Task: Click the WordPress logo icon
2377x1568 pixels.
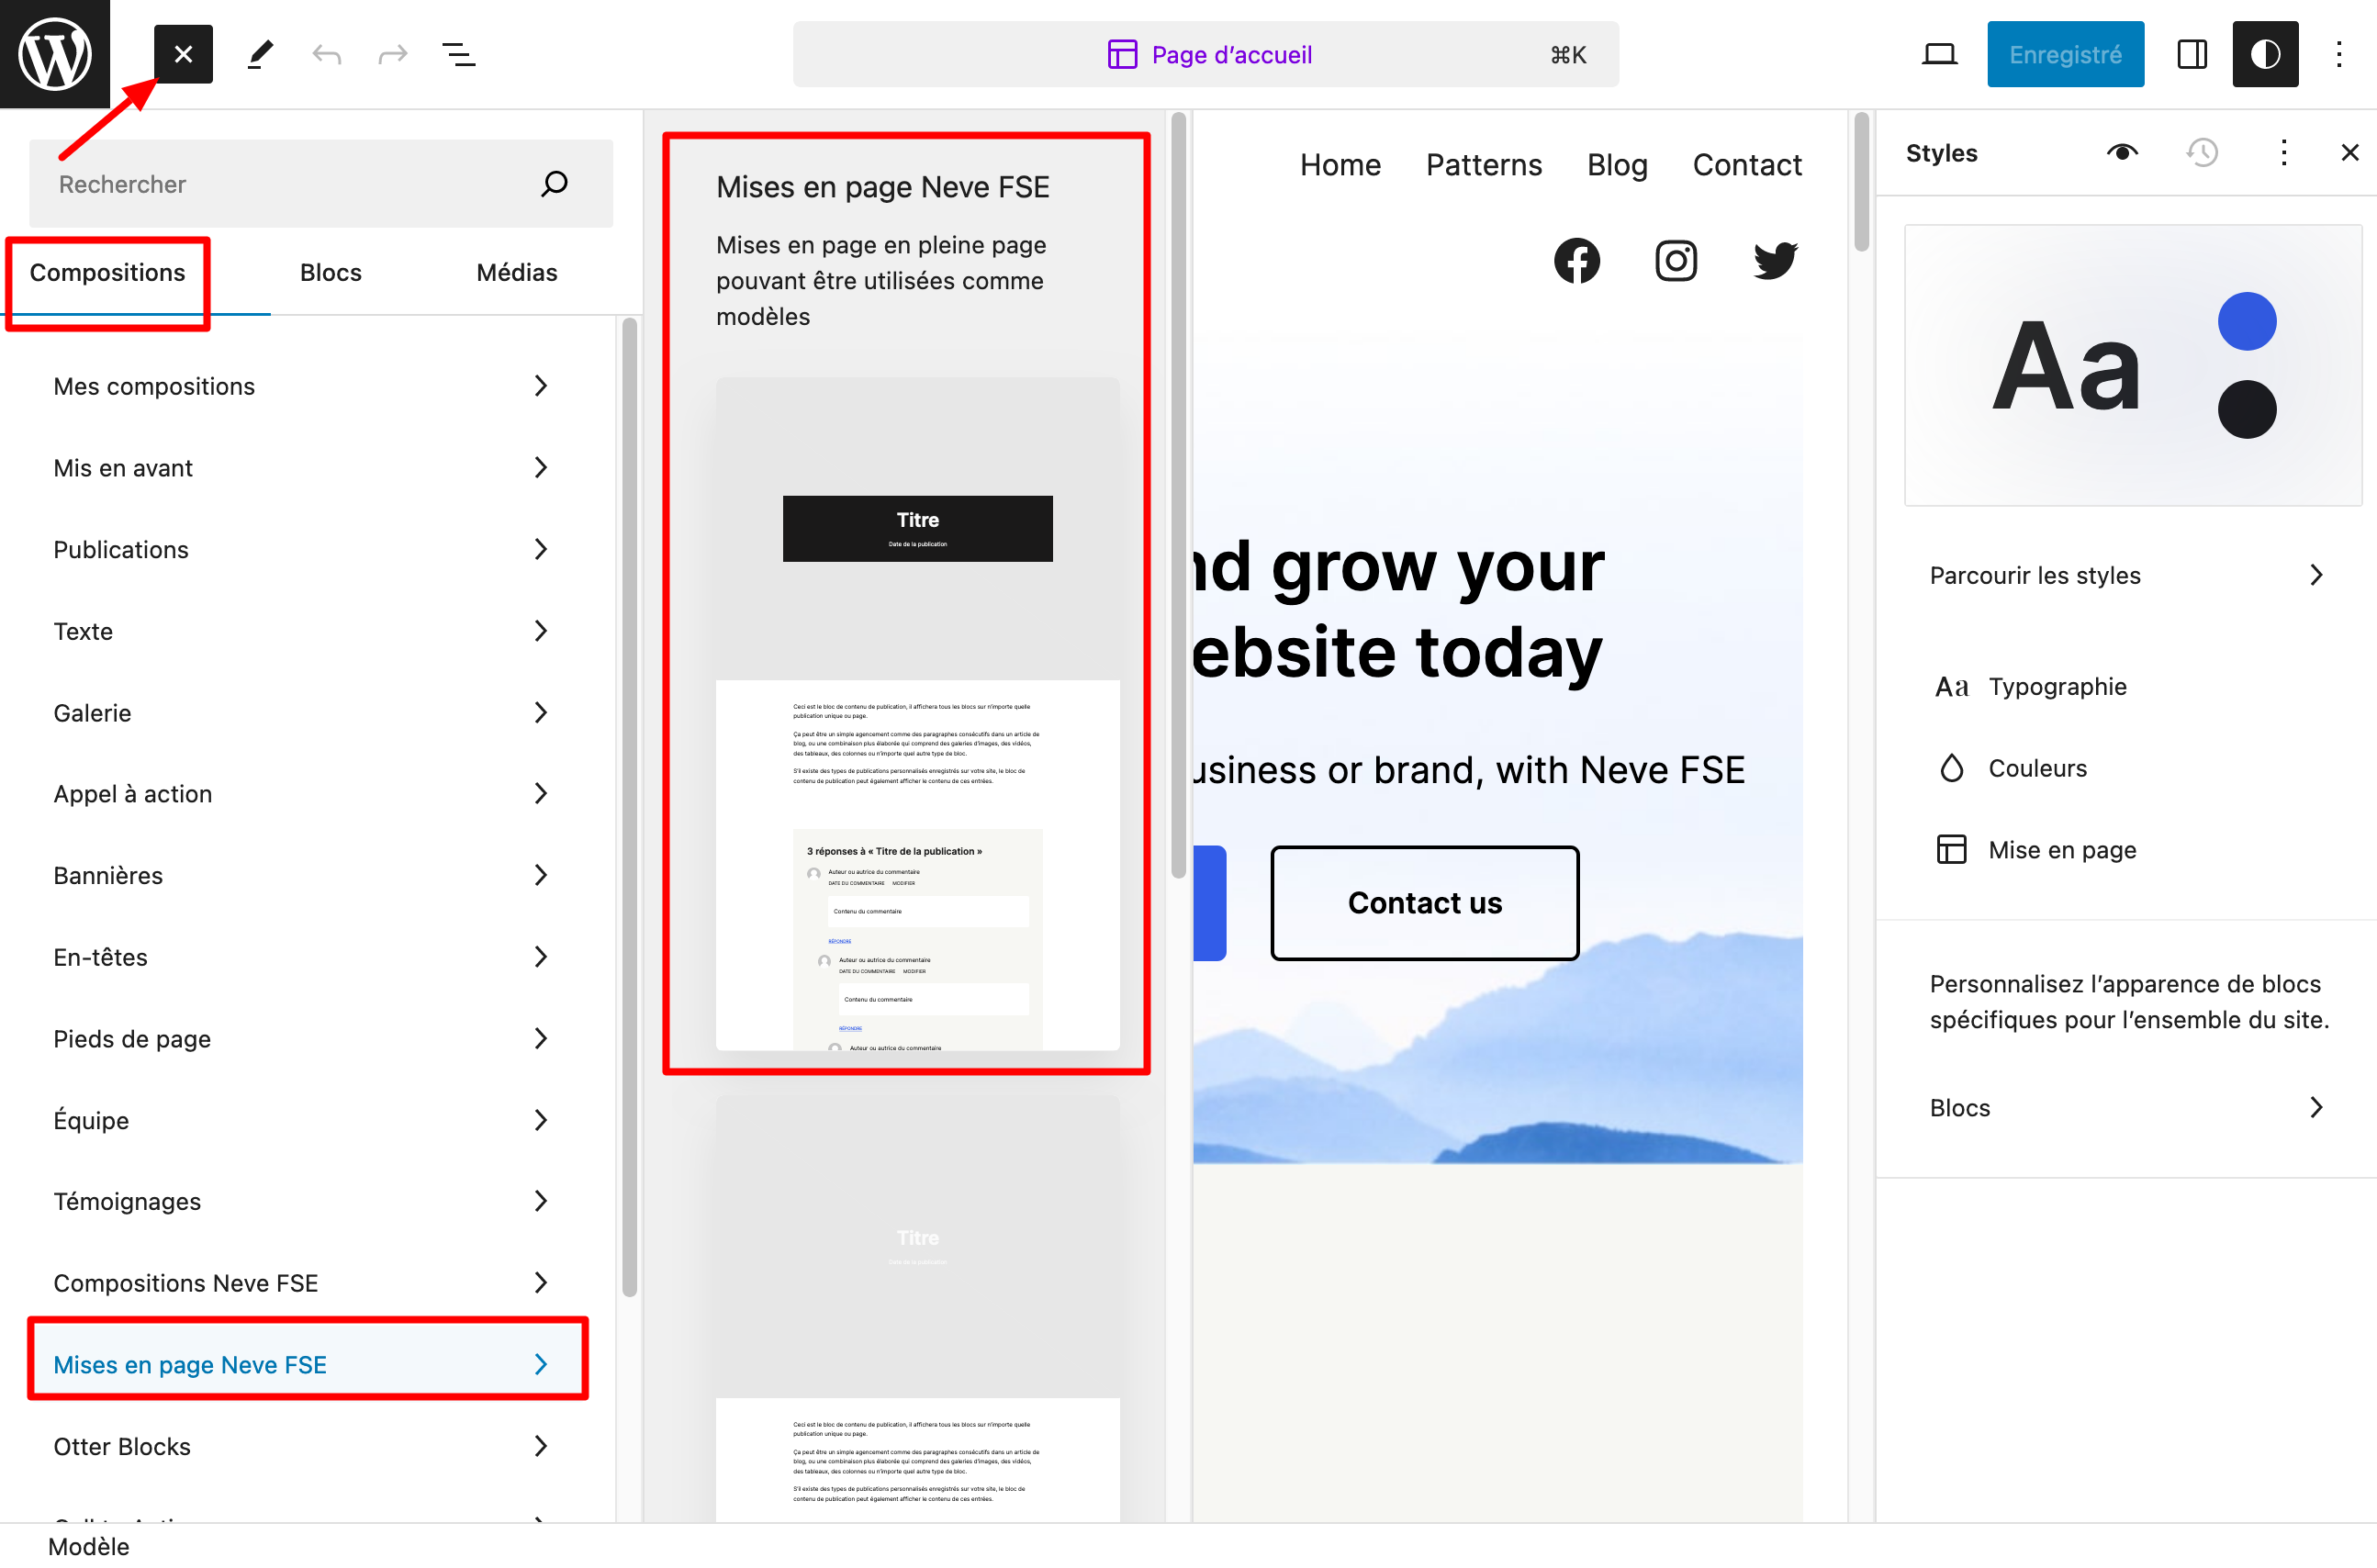Action: [x=54, y=54]
